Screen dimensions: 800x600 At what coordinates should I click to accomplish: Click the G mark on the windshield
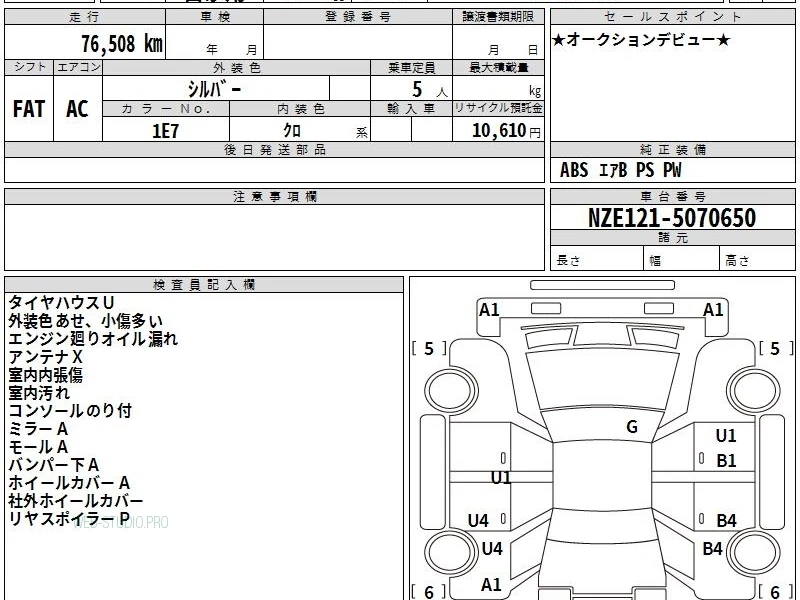pyautogui.click(x=632, y=427)
